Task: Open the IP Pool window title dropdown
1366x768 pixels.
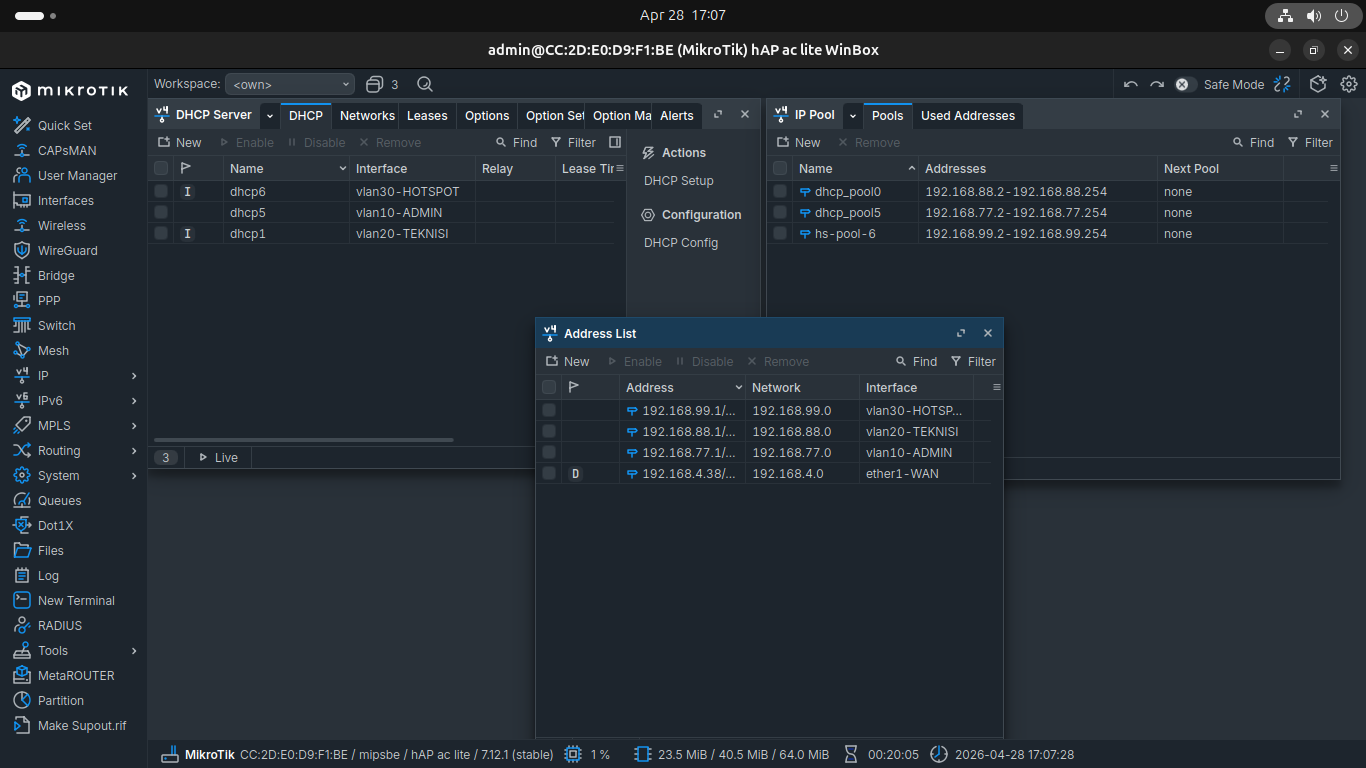Action: click(853, 115)
